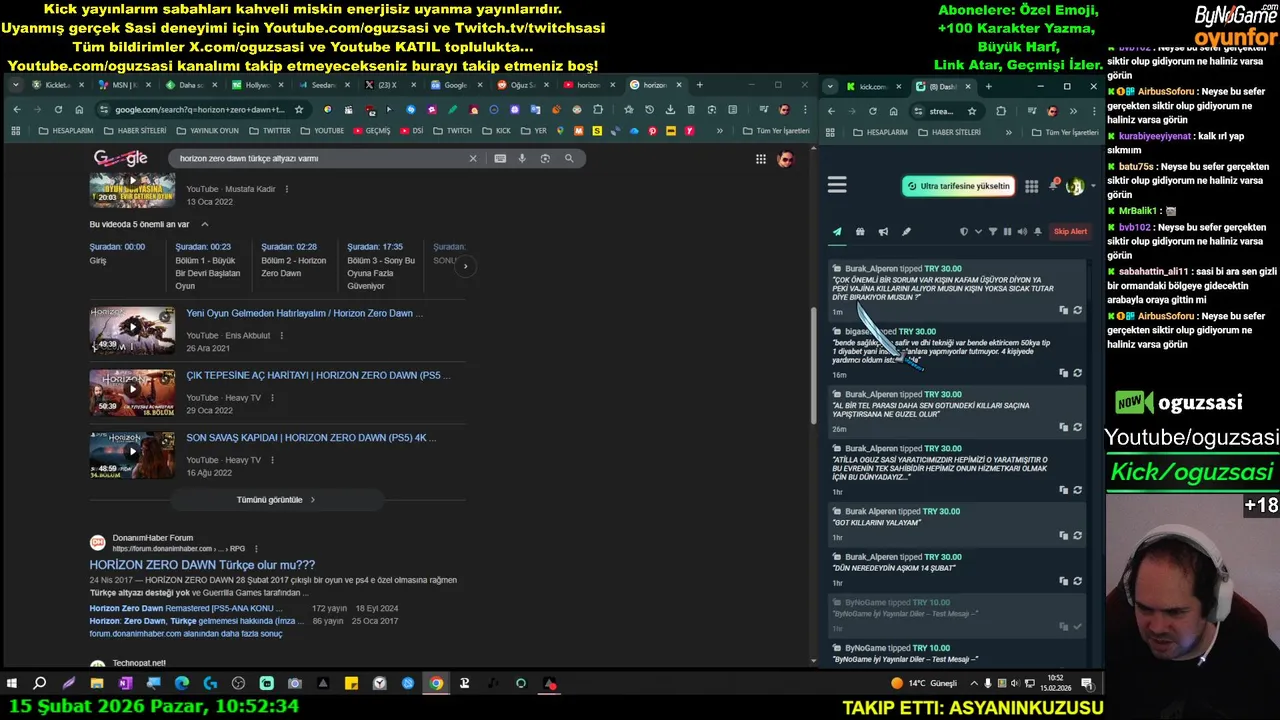This screenshot has width=1280, height=720.
Task: Toggle the shield moderation icon
Action: coord(964,232)
